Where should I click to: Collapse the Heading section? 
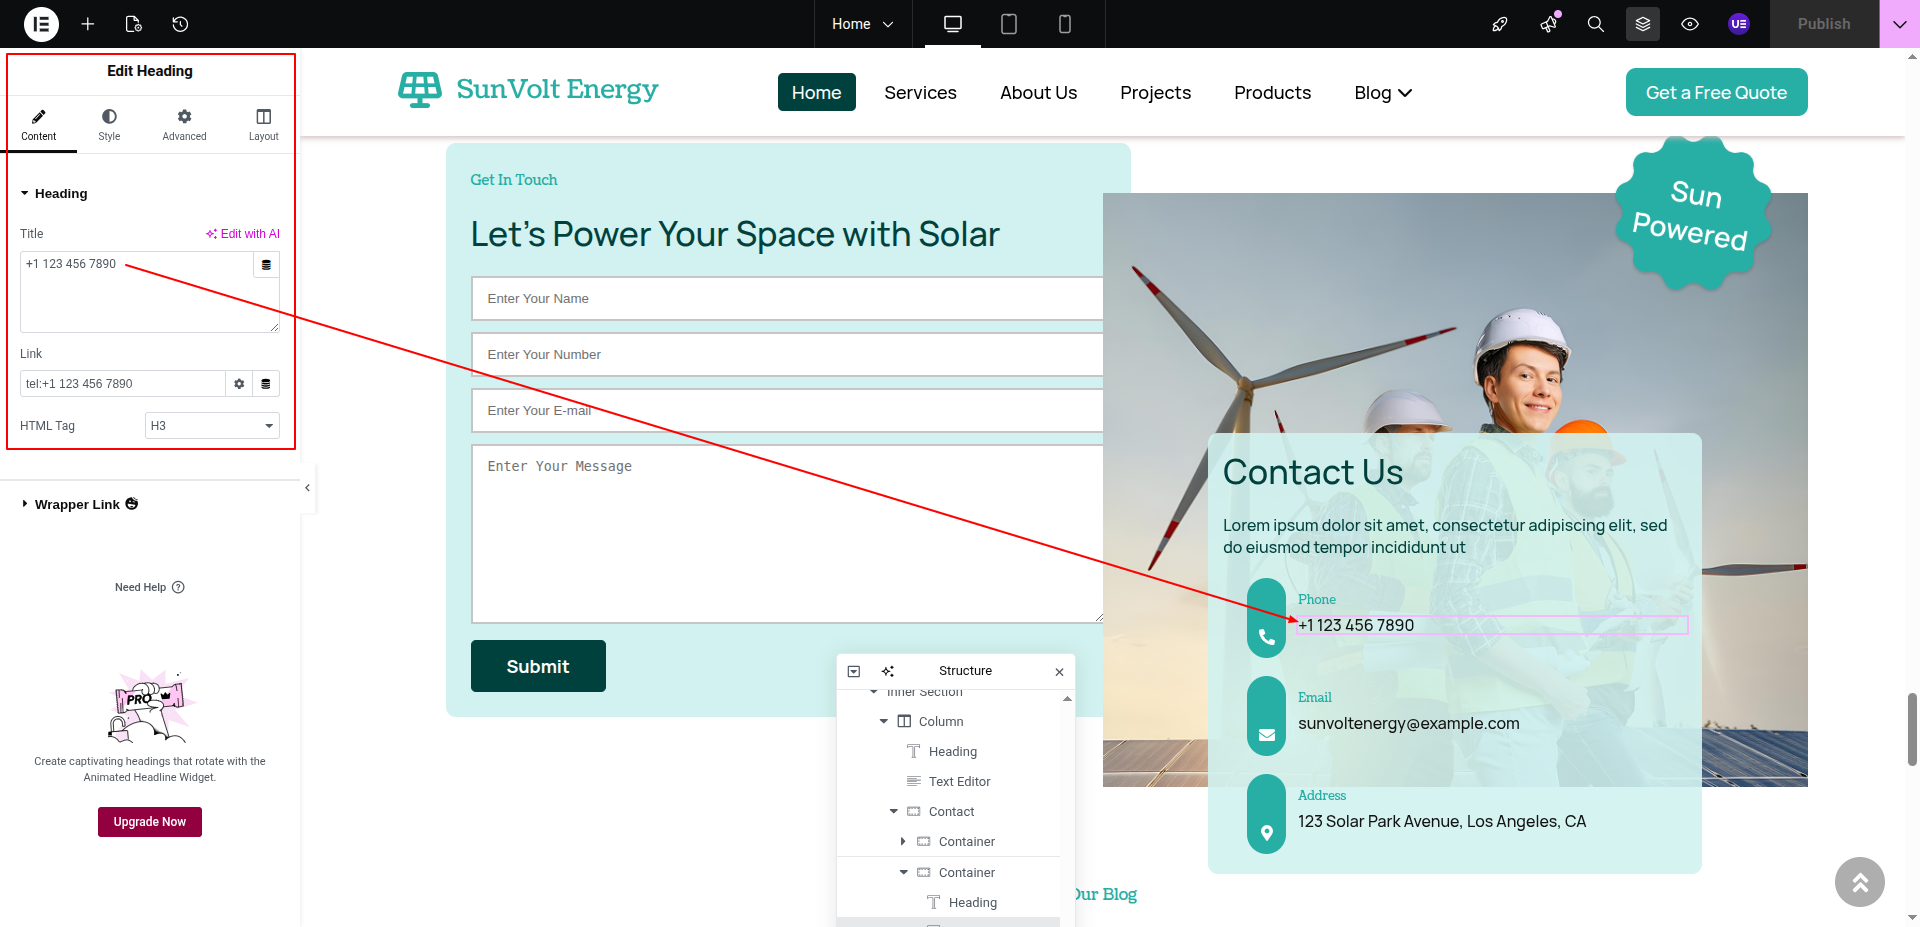pyautogui.click(x=54, y=194)
